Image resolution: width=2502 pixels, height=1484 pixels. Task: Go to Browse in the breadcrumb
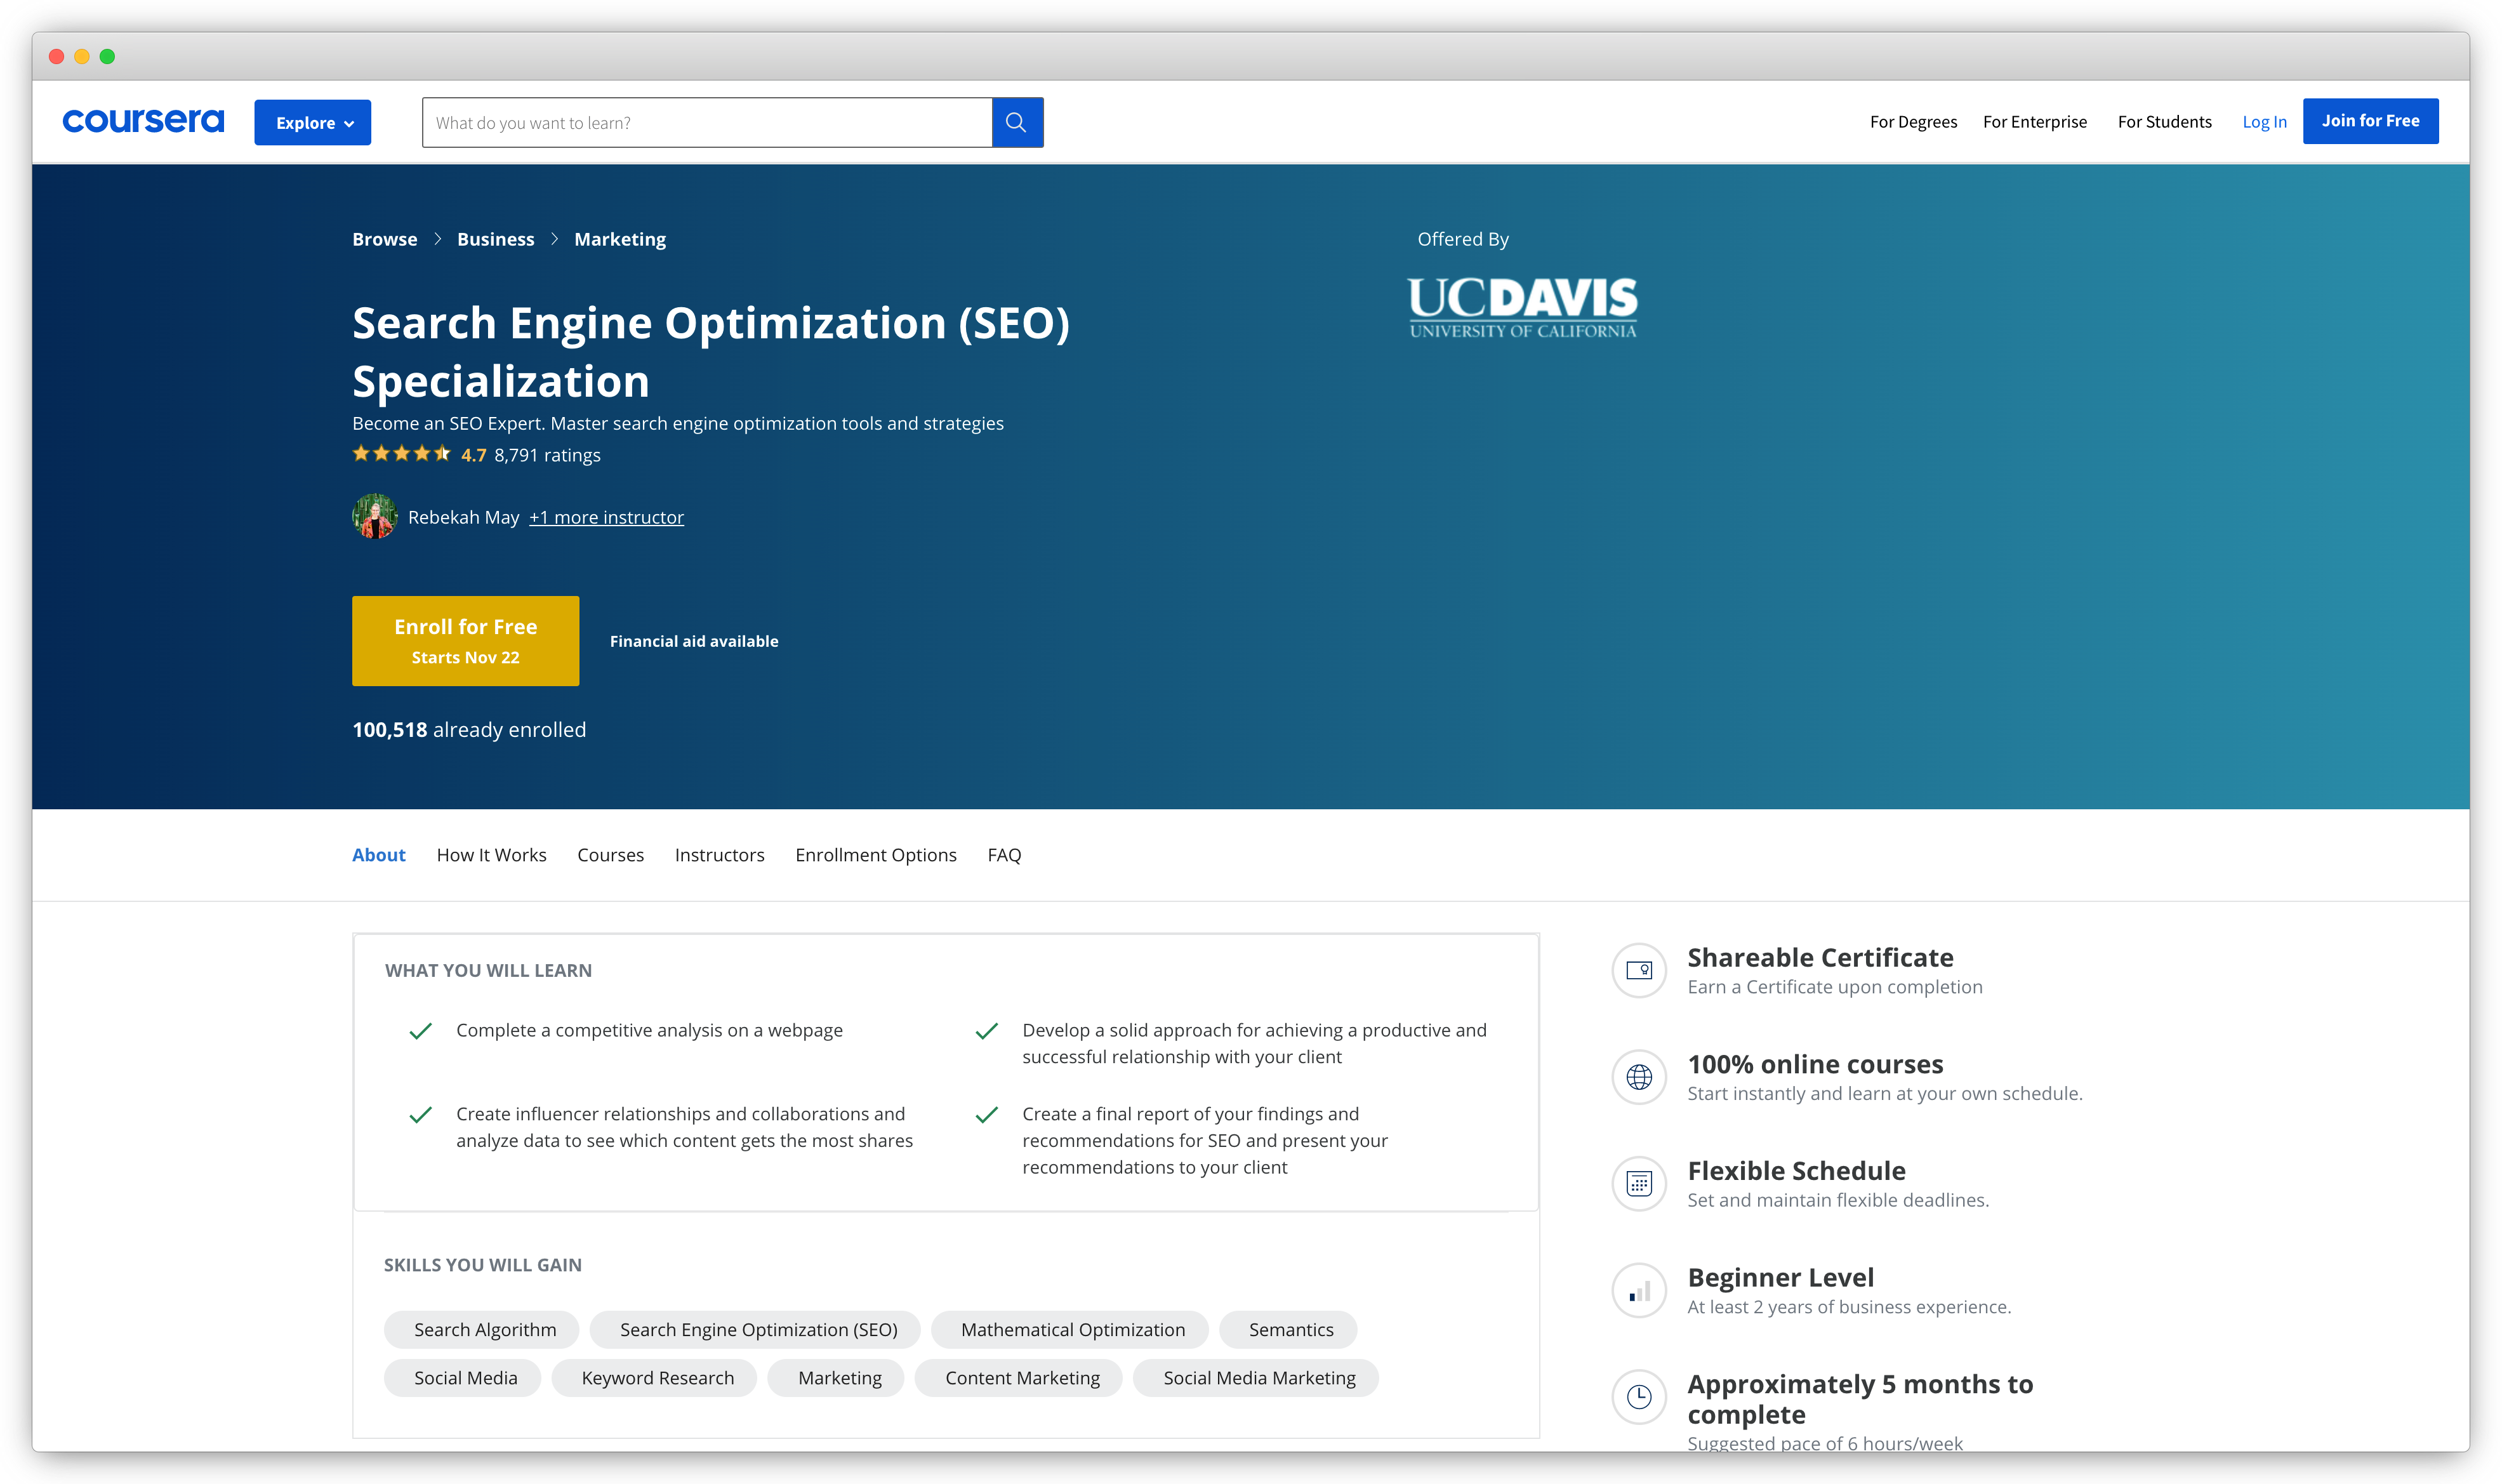click(384, 239)
